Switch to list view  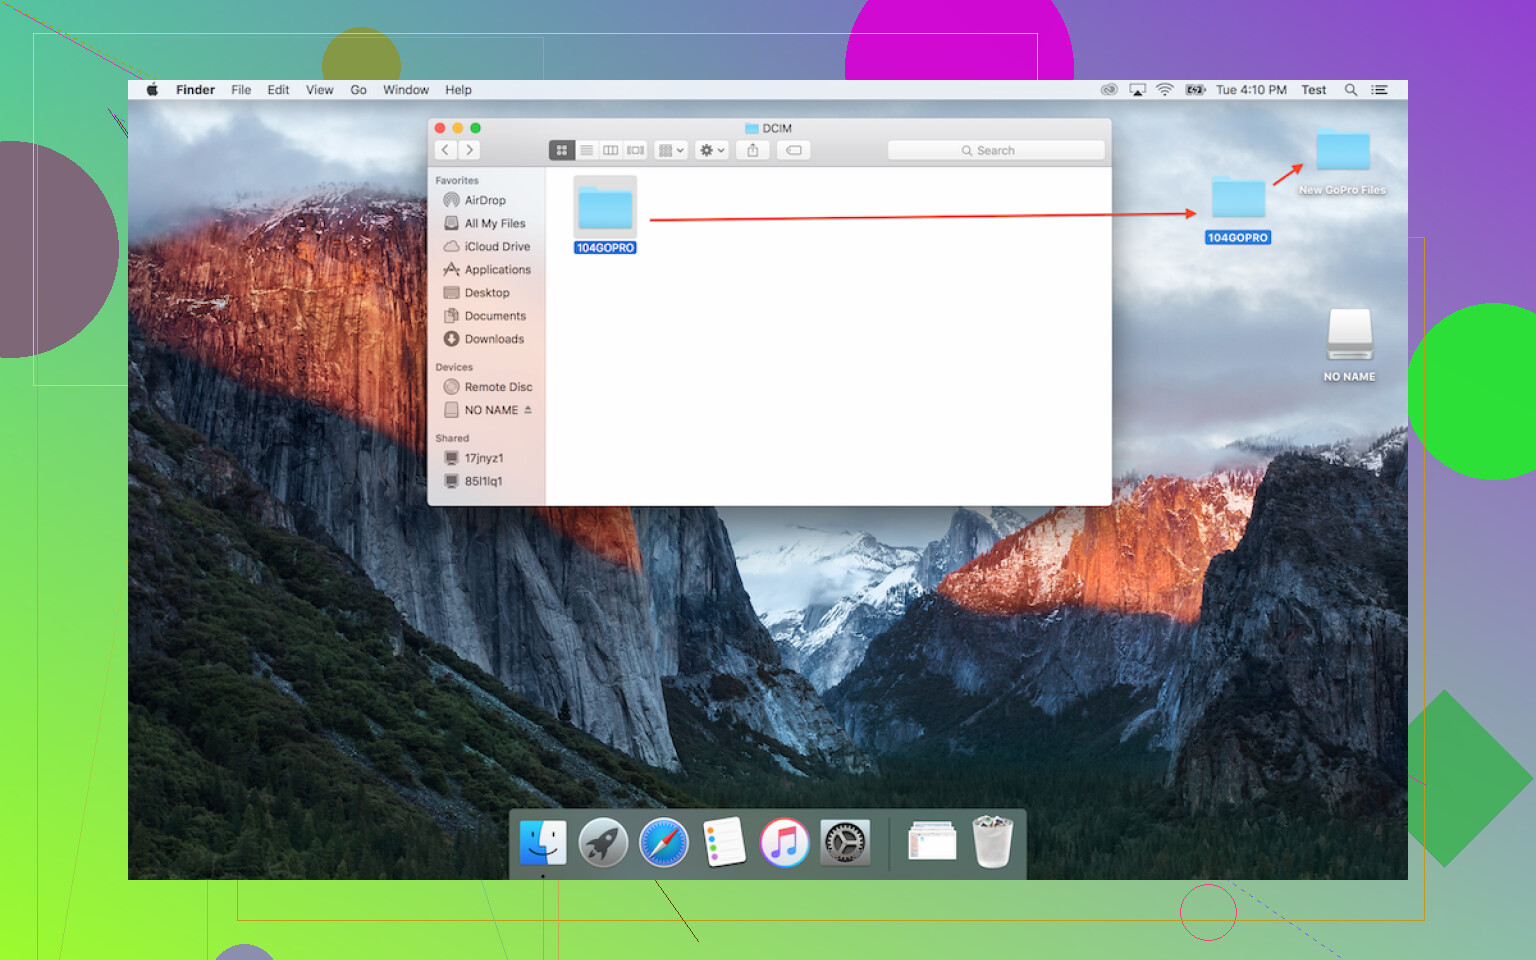tap(586, 150)
